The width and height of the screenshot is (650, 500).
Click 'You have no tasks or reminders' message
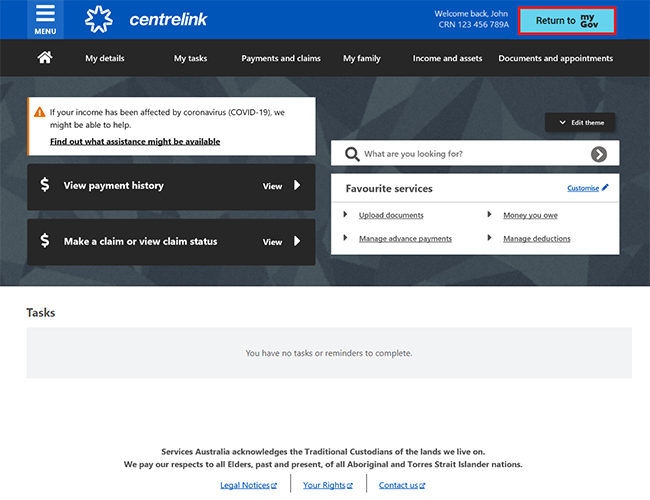329,353
